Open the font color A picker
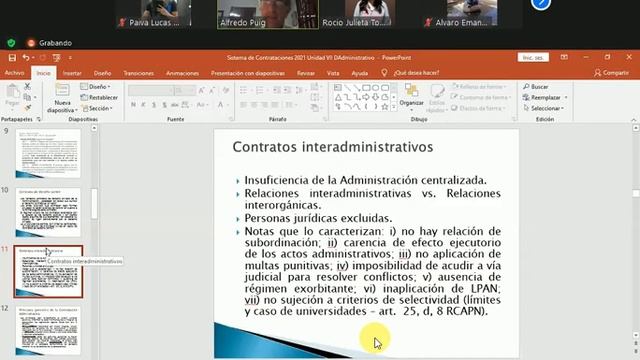The width and height of the screenshot is (640, 360). click(x=220, y=105)
